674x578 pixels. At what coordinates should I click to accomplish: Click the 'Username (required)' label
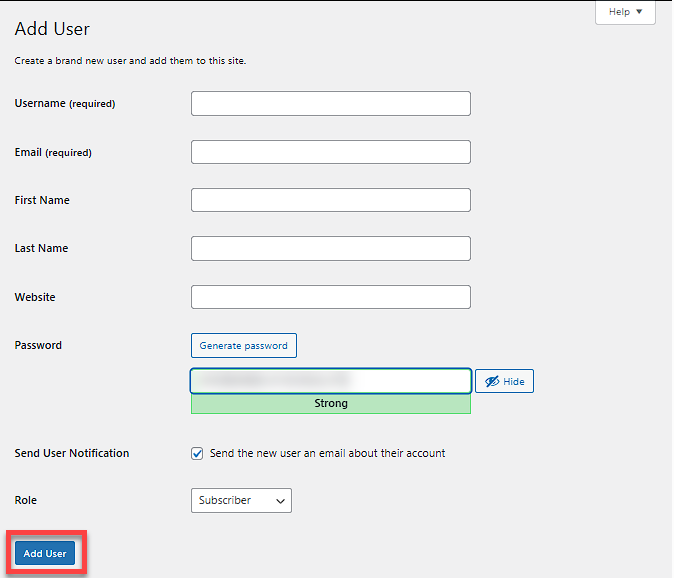coord(65,104)
